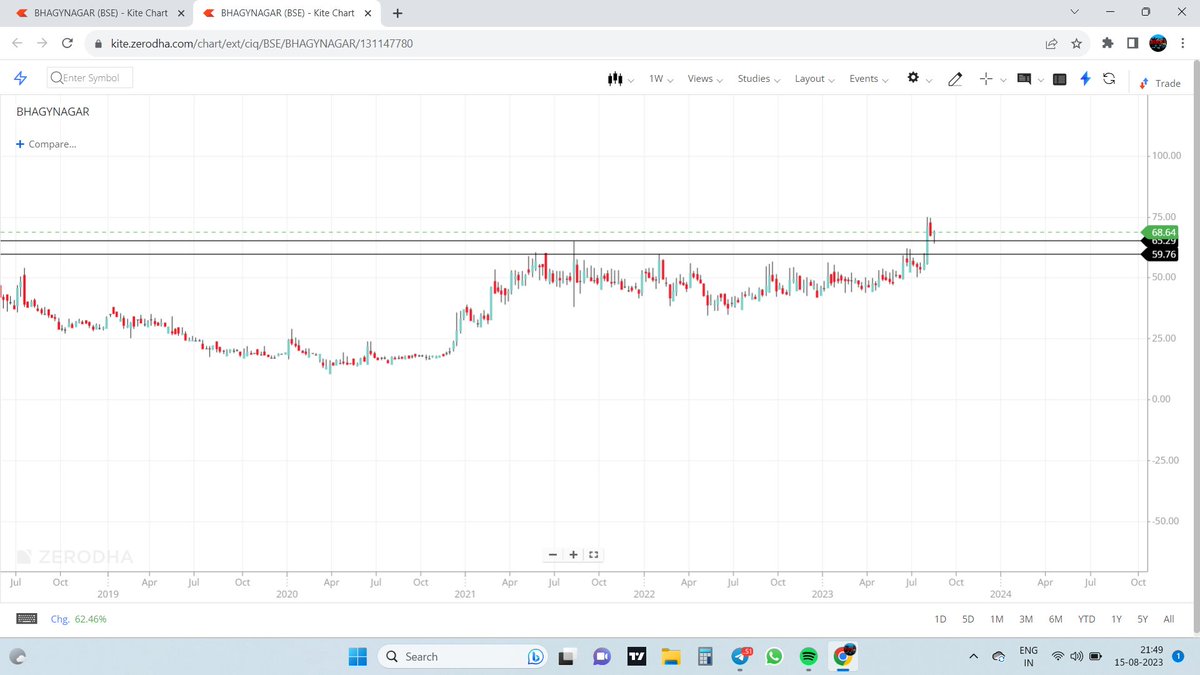
Task: Click the BHAGYNAGAR symbol label on chart
Action: tap(53, 112)
